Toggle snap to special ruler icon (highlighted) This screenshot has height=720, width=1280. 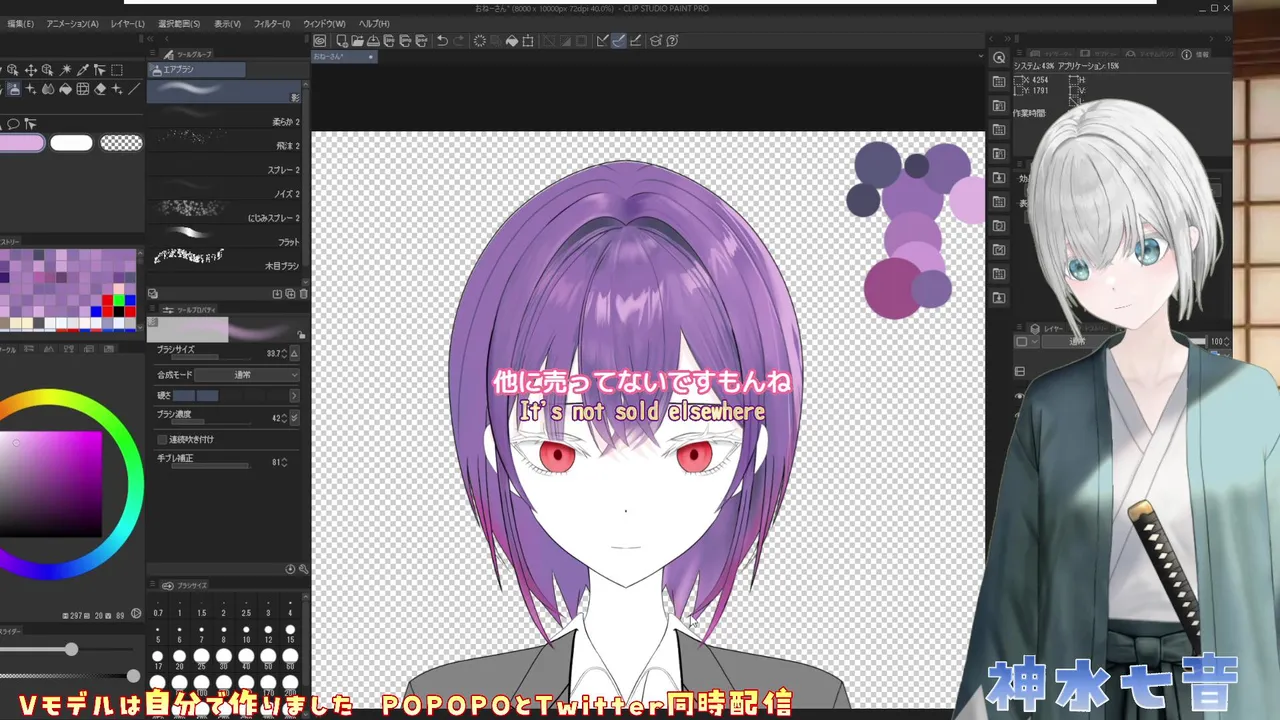618,41
